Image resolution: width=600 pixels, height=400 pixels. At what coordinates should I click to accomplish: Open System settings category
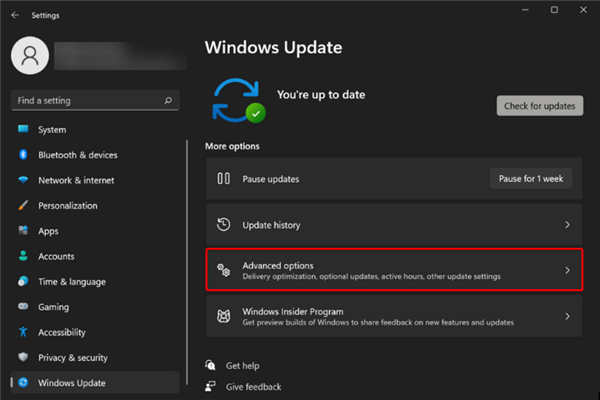coord(95,130)
